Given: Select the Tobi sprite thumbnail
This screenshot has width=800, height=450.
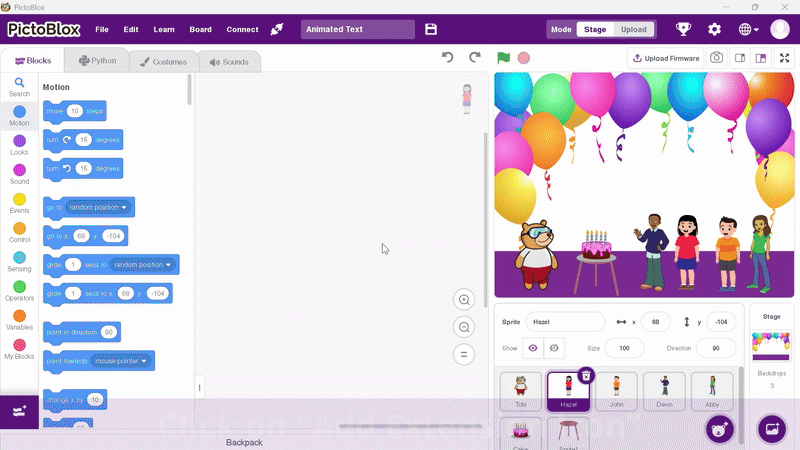Looking at the screenshot, I should (x=520, y=391).
